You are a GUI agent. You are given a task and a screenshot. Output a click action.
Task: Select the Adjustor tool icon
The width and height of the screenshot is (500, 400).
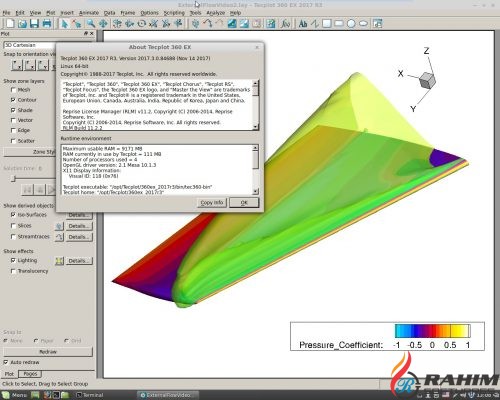[77, 24]
